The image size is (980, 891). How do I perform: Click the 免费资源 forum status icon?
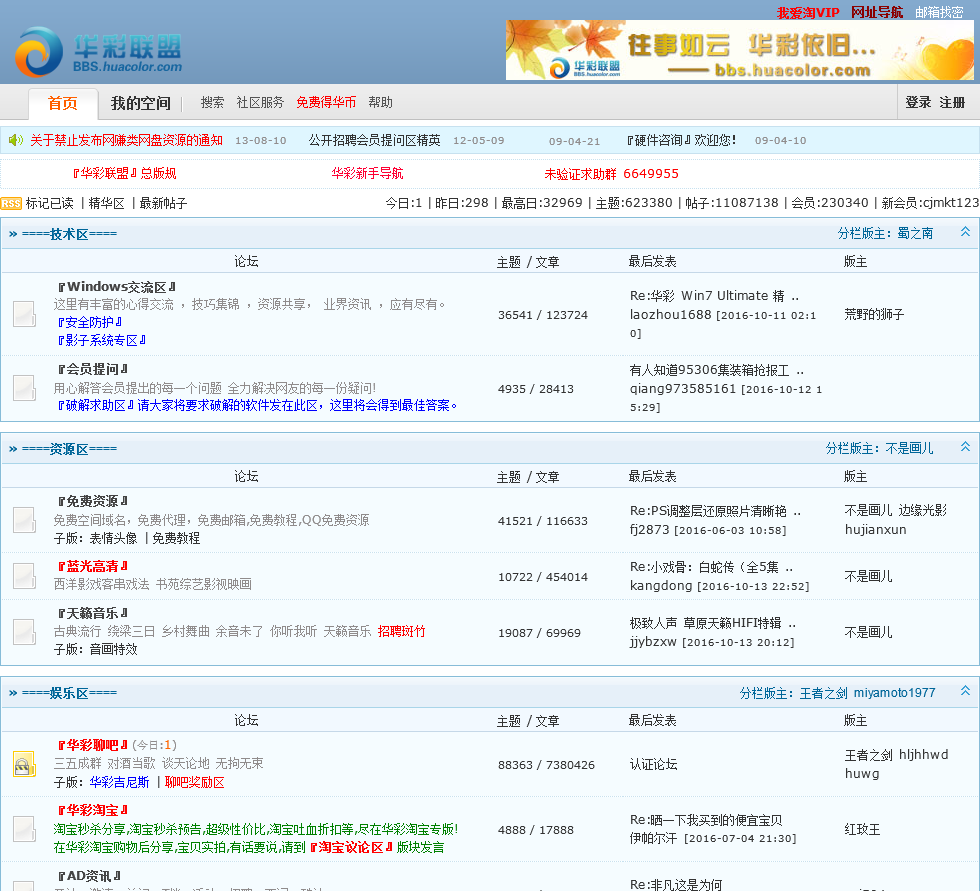24,520
